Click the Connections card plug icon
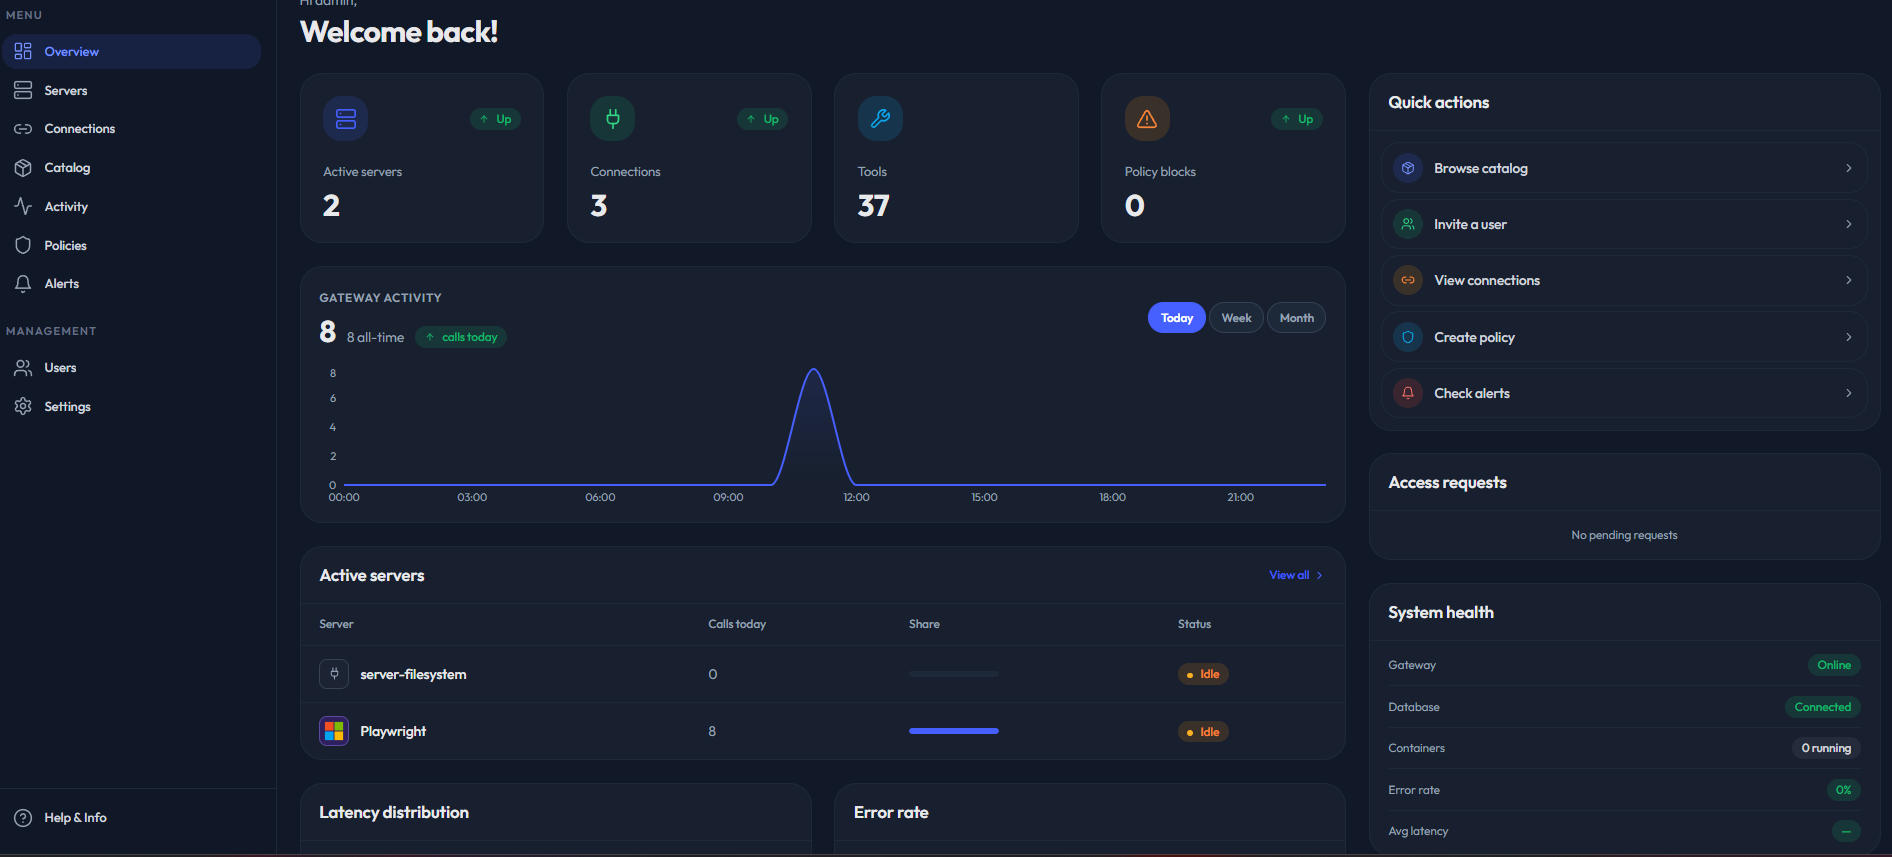 click(613, 119)
